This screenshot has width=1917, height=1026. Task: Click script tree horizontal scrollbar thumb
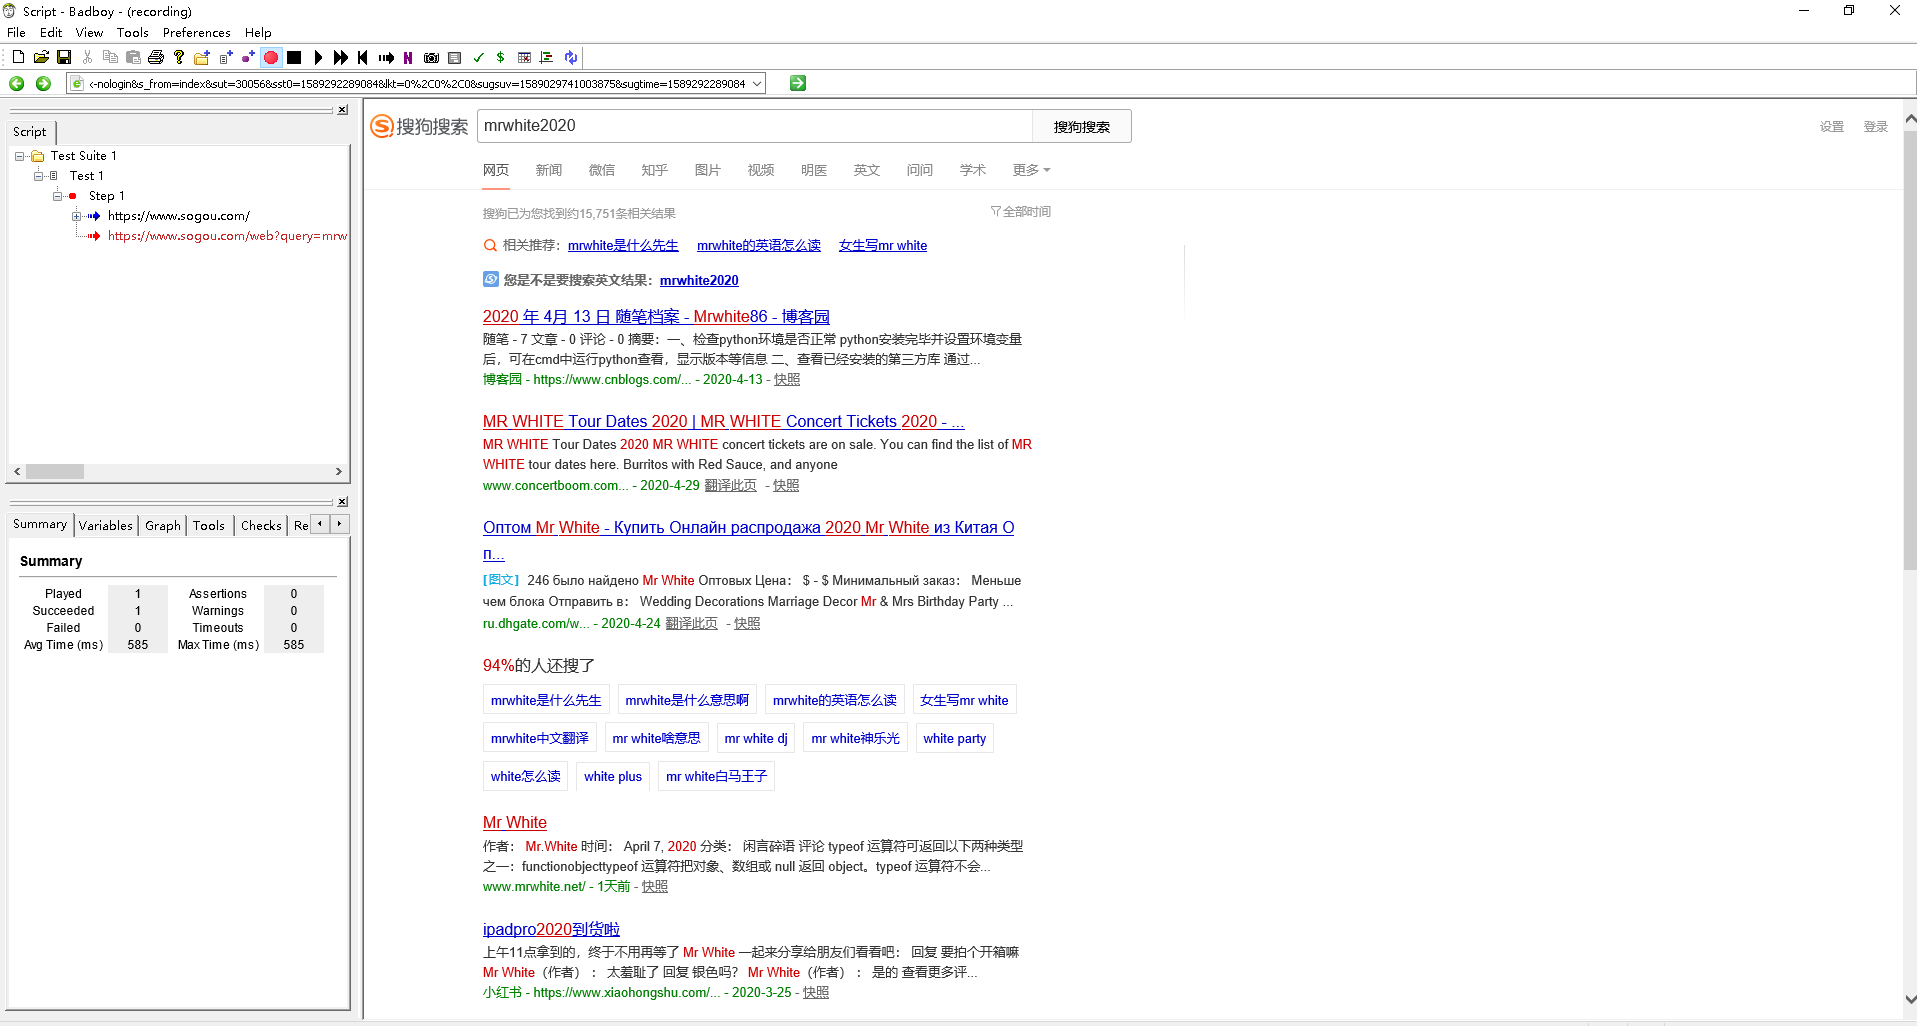click(55, 471)
